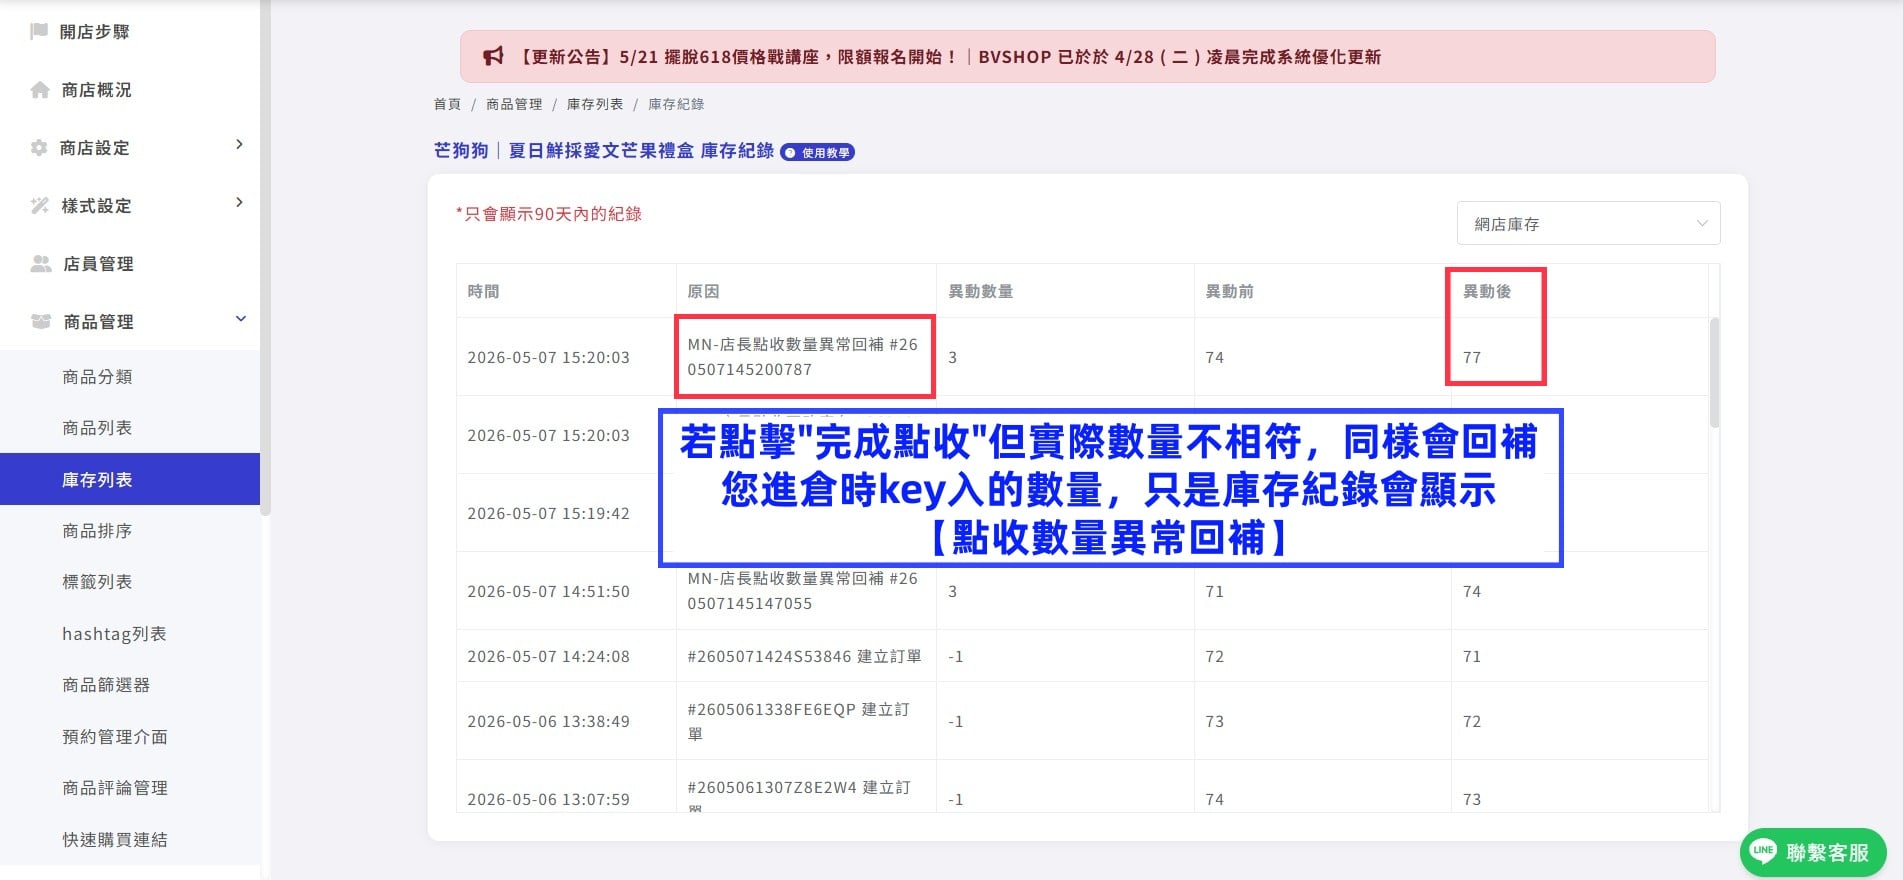Select 庫存列表 in the sidebar
Image resolution: width=1903 pixels, height=880 pixels.
tap(130, 479)
